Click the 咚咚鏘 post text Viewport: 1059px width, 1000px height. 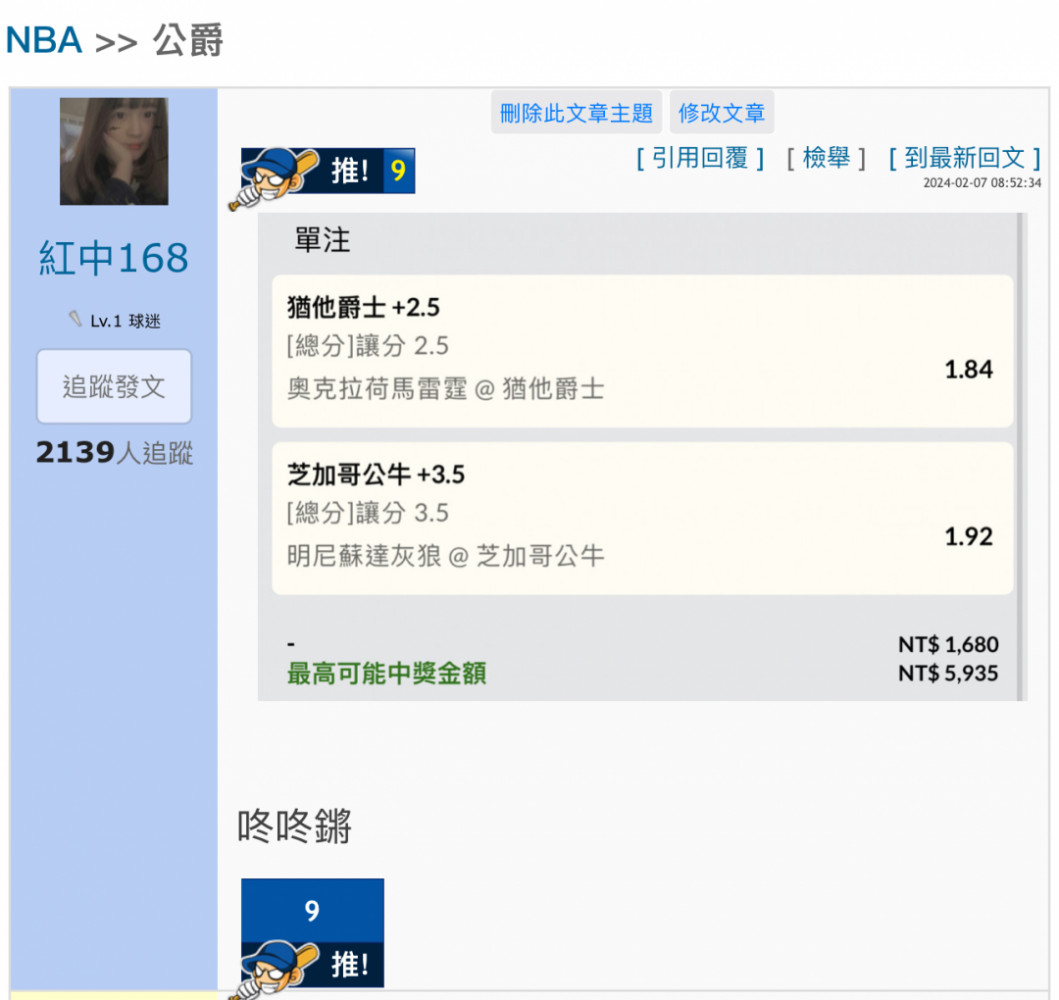(x=294, y=825)
